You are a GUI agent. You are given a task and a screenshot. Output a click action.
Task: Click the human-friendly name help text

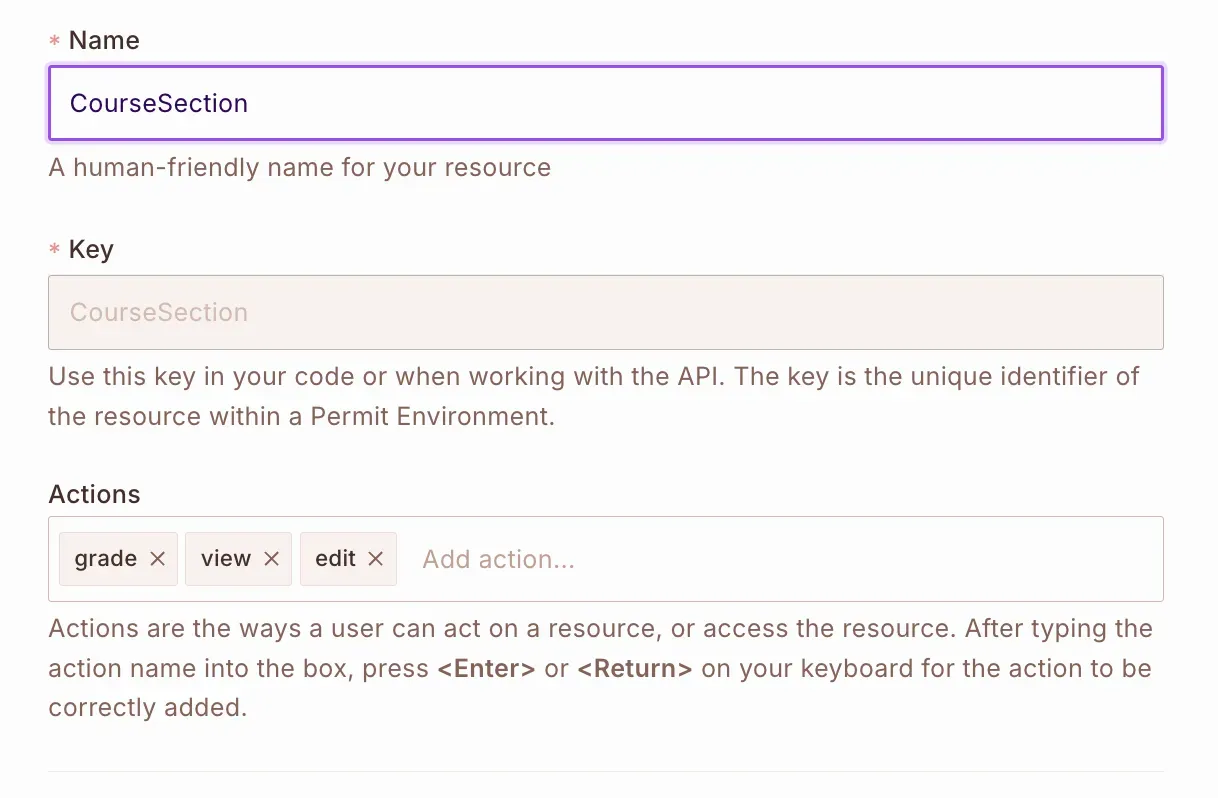pyautogui.click(x=300, y=167)
